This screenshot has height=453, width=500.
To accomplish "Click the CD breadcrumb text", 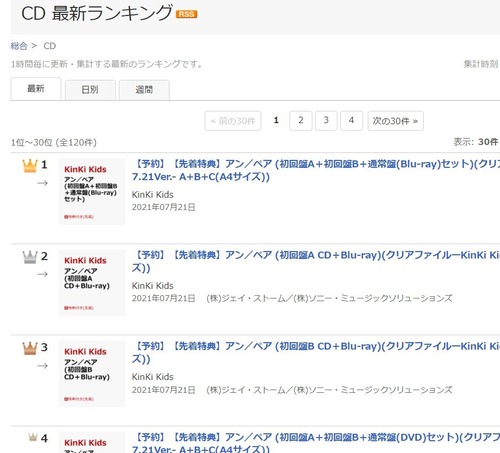I will point(50,46).
